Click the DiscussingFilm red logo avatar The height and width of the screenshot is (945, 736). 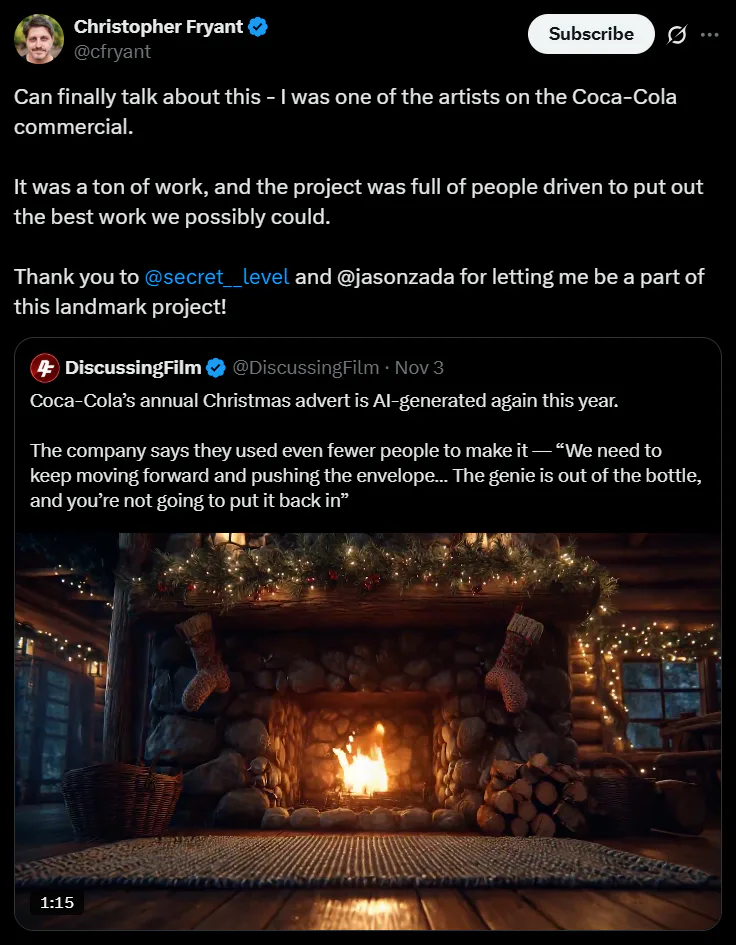44,368
